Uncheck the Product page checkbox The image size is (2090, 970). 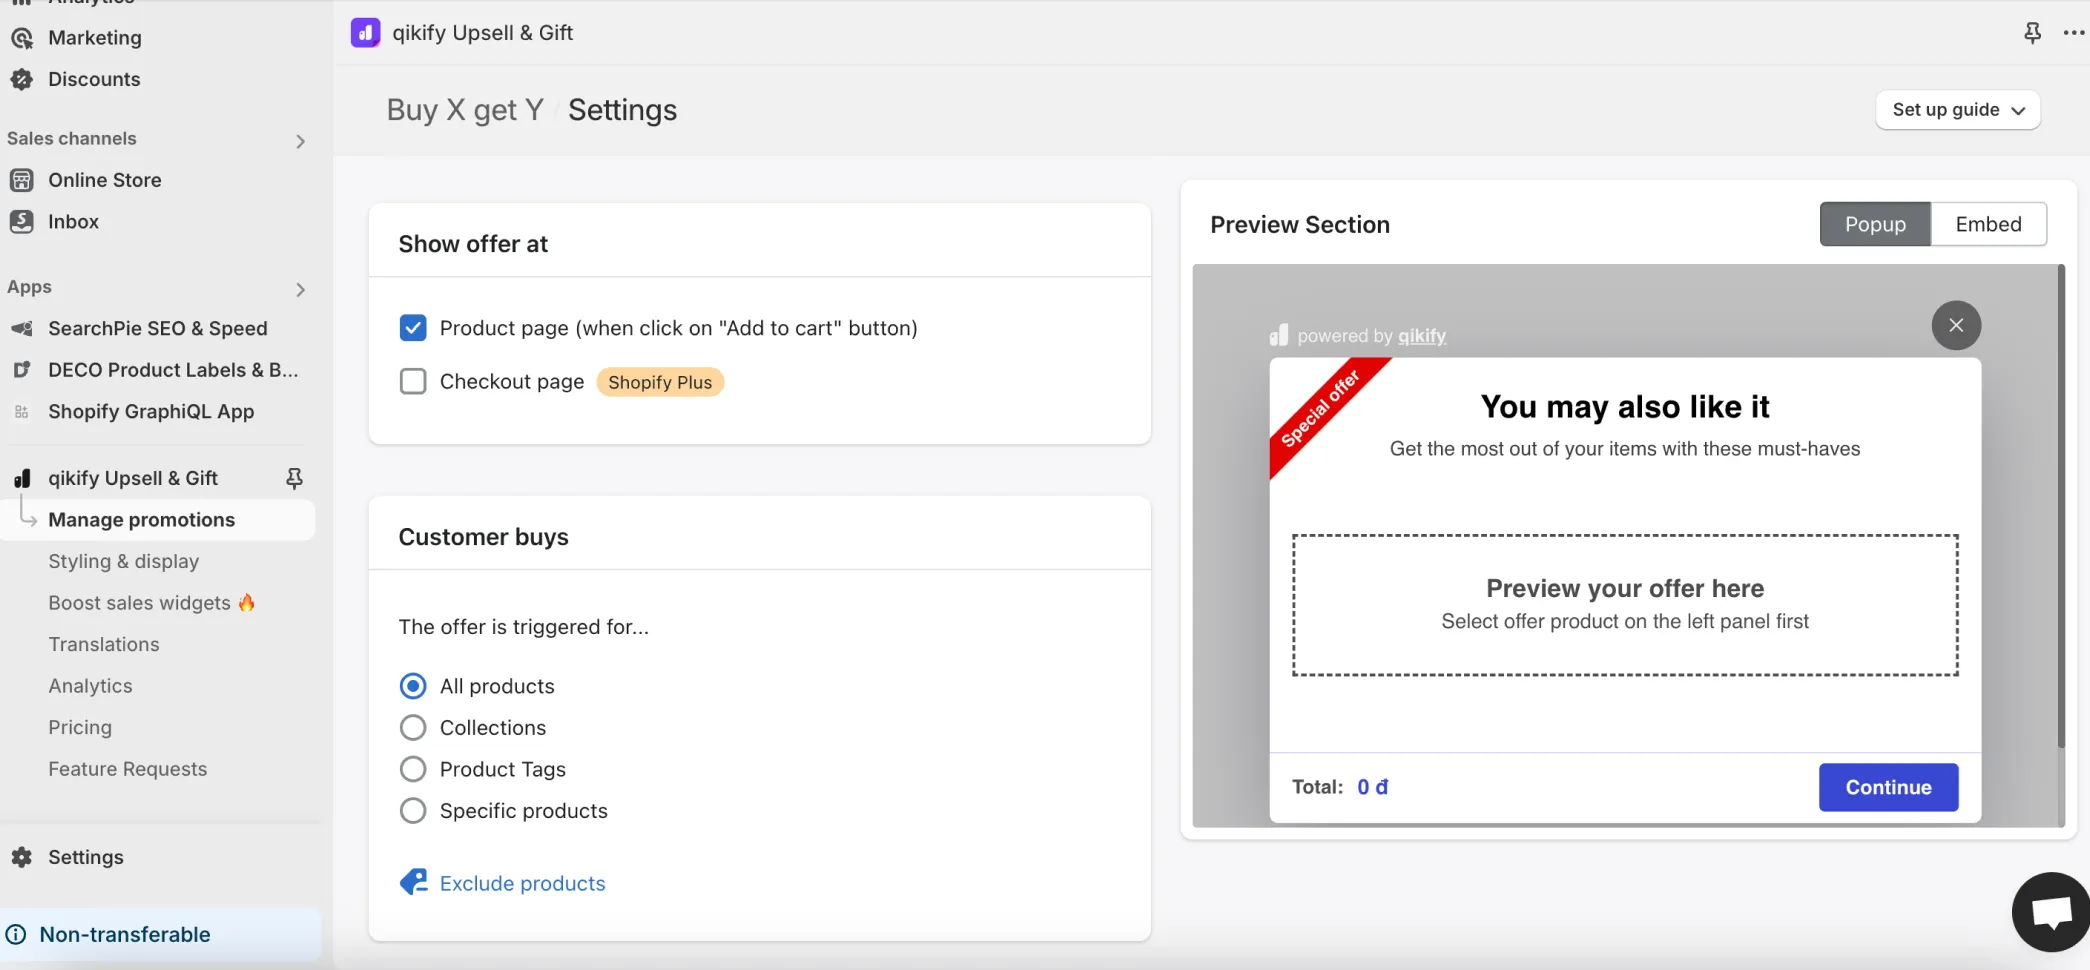click(x=413, y=328)
